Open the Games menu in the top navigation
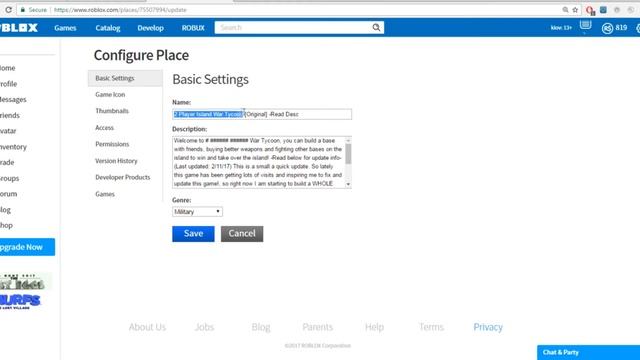This screenshot has height=360, width=640. [65, 28]
